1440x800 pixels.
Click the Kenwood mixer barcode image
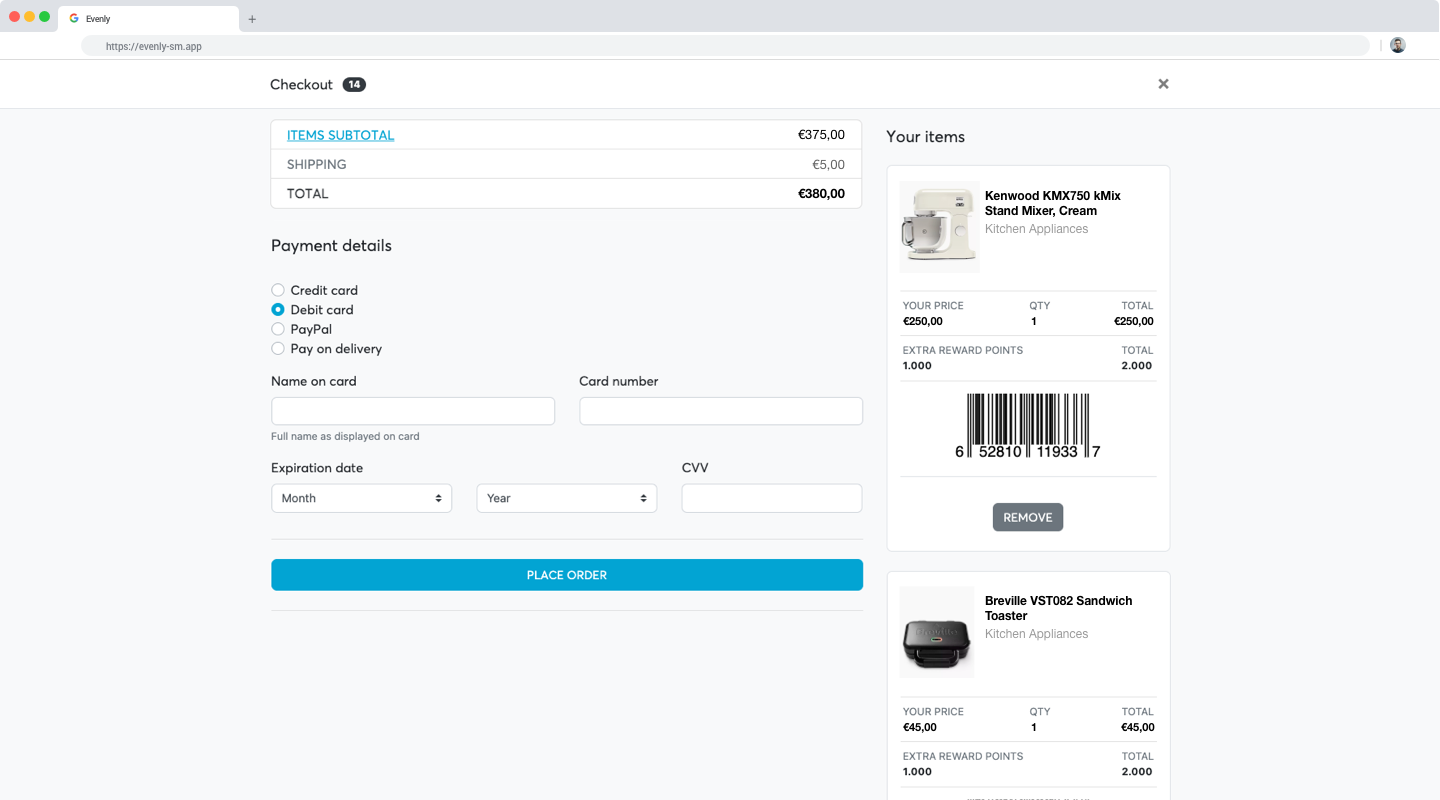1028,426
